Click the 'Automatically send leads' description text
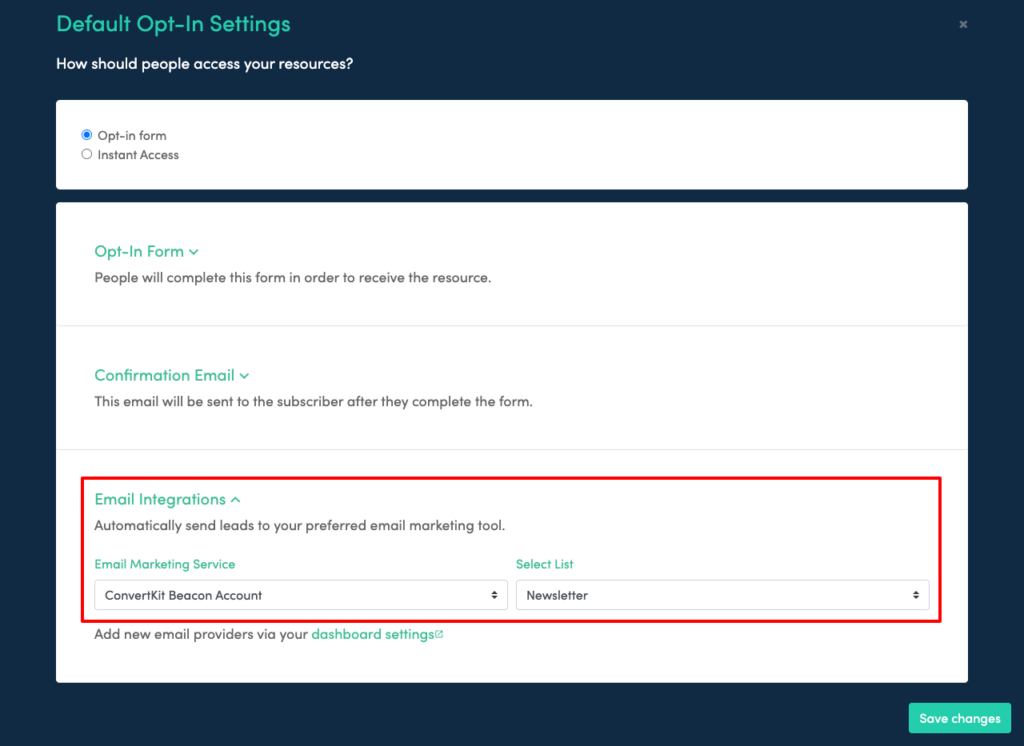The height and width of the screenshot is (746, 1024). (x=300, y=526)
